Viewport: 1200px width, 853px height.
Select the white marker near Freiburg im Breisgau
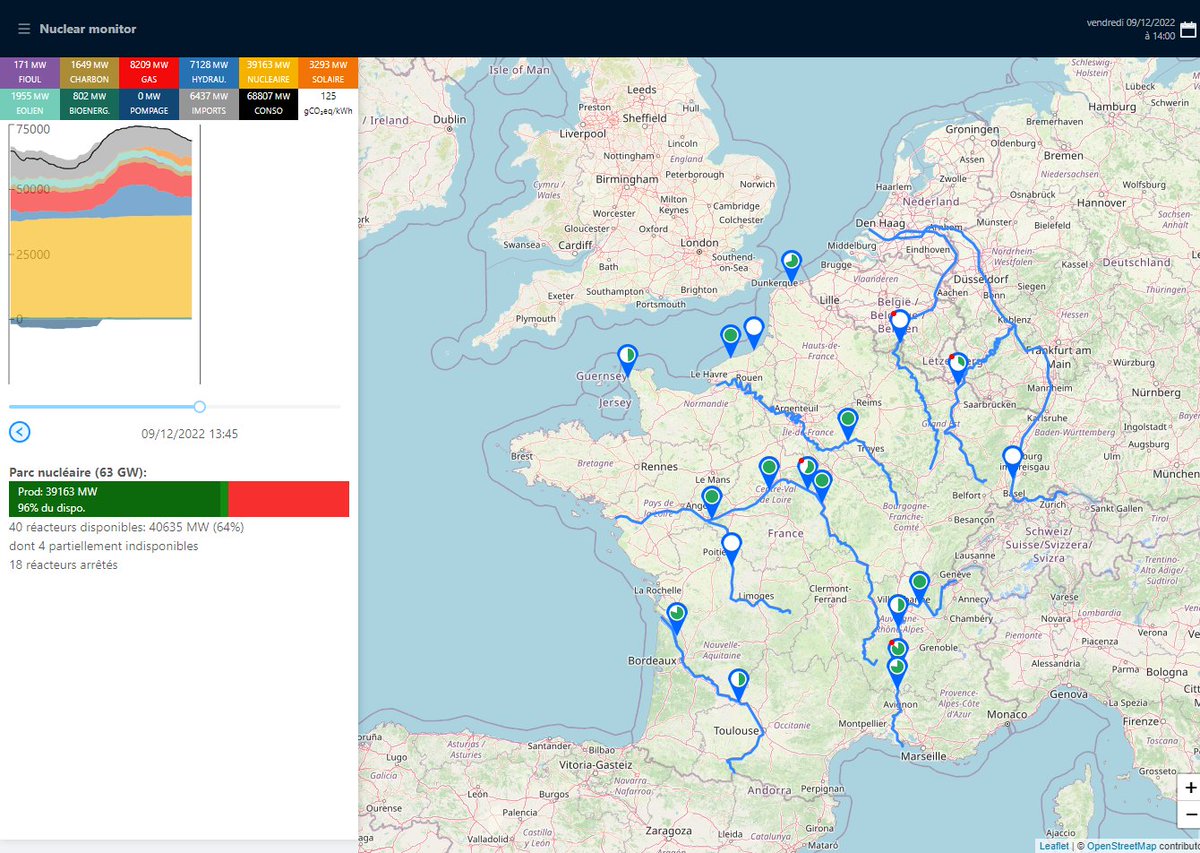click(x=1013, y=463)
